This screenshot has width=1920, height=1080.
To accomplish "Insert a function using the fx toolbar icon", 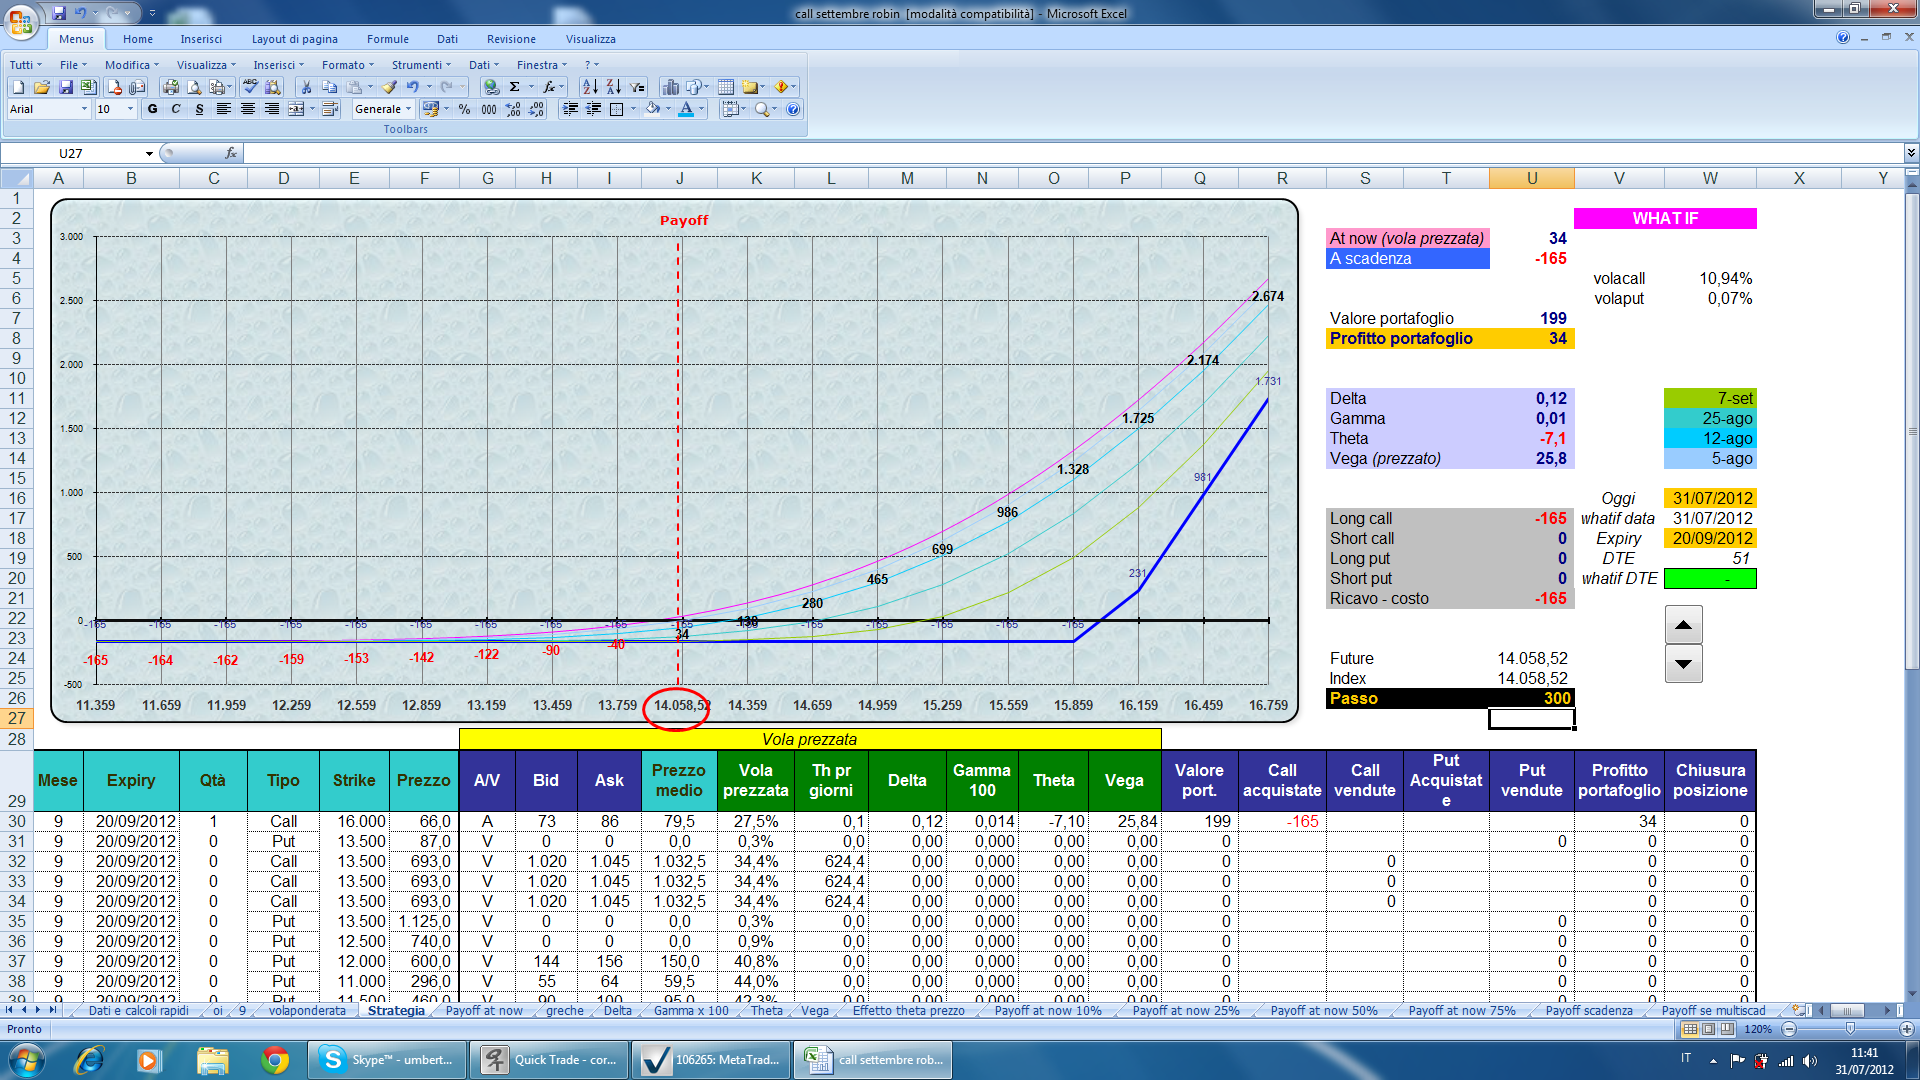I will 548,88.
